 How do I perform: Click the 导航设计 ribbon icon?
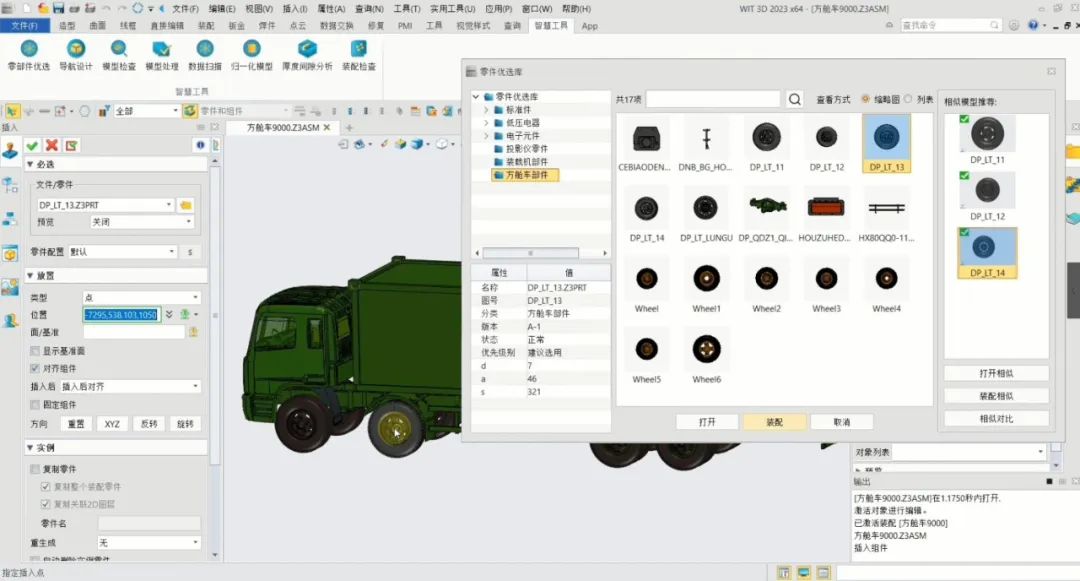pyautogui.click(x=75, y=49)
